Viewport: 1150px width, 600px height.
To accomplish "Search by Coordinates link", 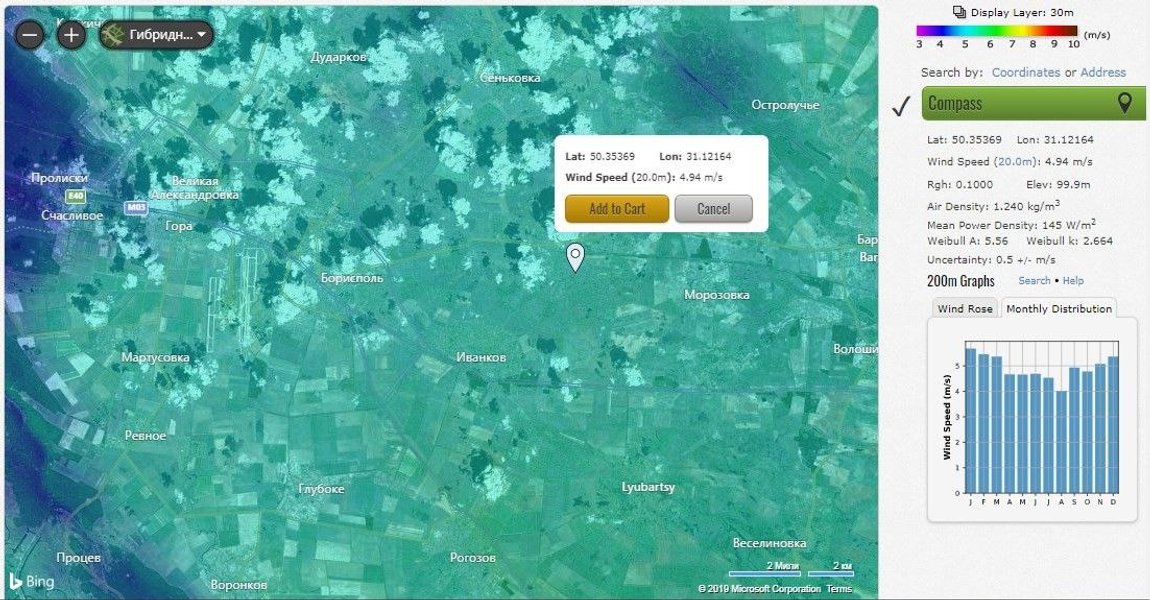I will pyautogui.click(x=1025, y=72).
